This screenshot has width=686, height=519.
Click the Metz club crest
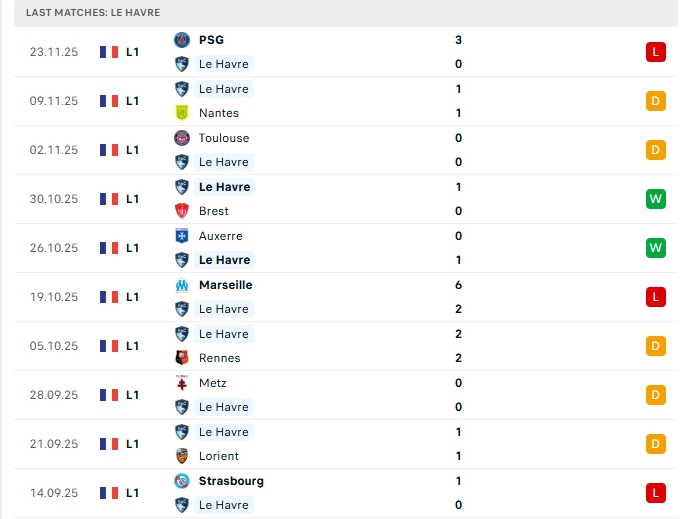pyautogui.click(x=182, y=383)
